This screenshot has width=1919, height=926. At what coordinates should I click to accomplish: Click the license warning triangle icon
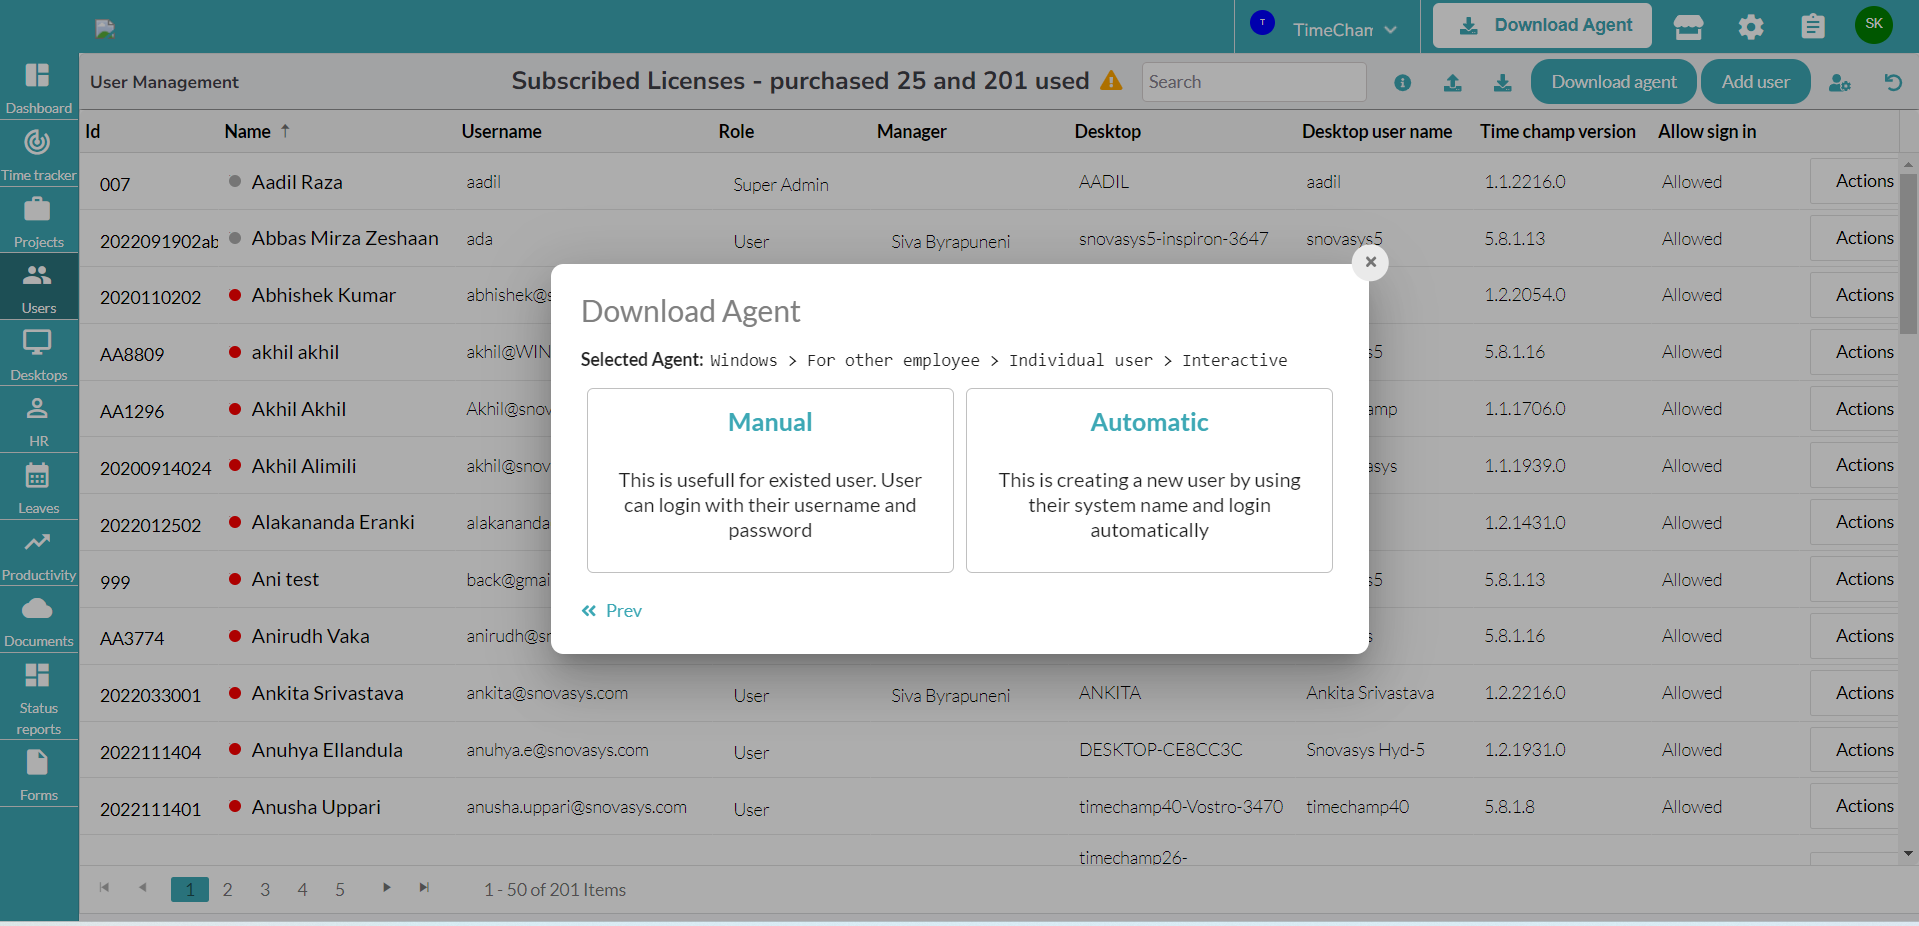pyautogui.click(x=1111, y=81)
